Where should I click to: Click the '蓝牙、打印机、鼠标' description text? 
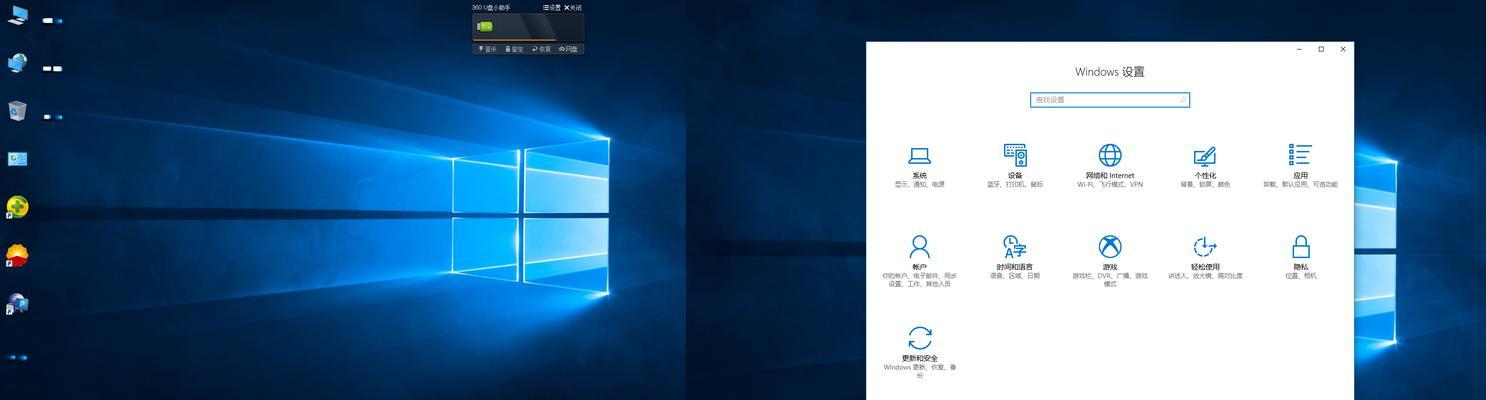click(1015, 185)
